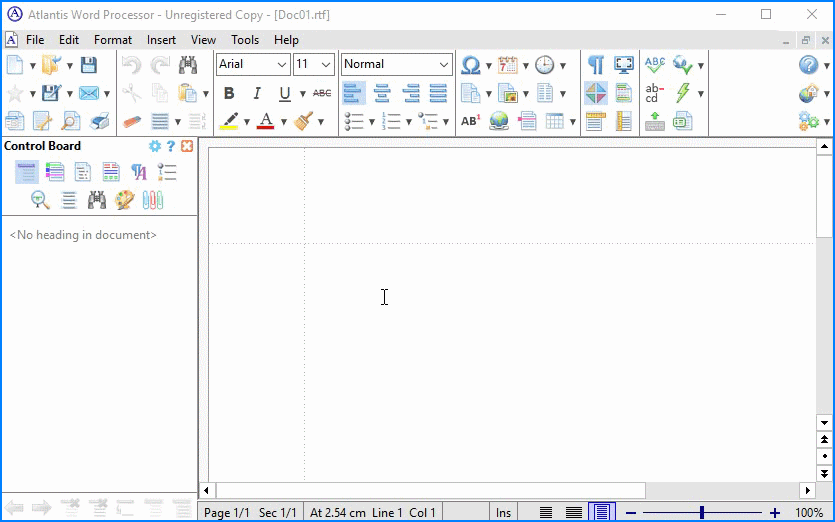Click the Format Painter brush icon
This screenshot has height=522, width=835.
click(x=304, y=121)
